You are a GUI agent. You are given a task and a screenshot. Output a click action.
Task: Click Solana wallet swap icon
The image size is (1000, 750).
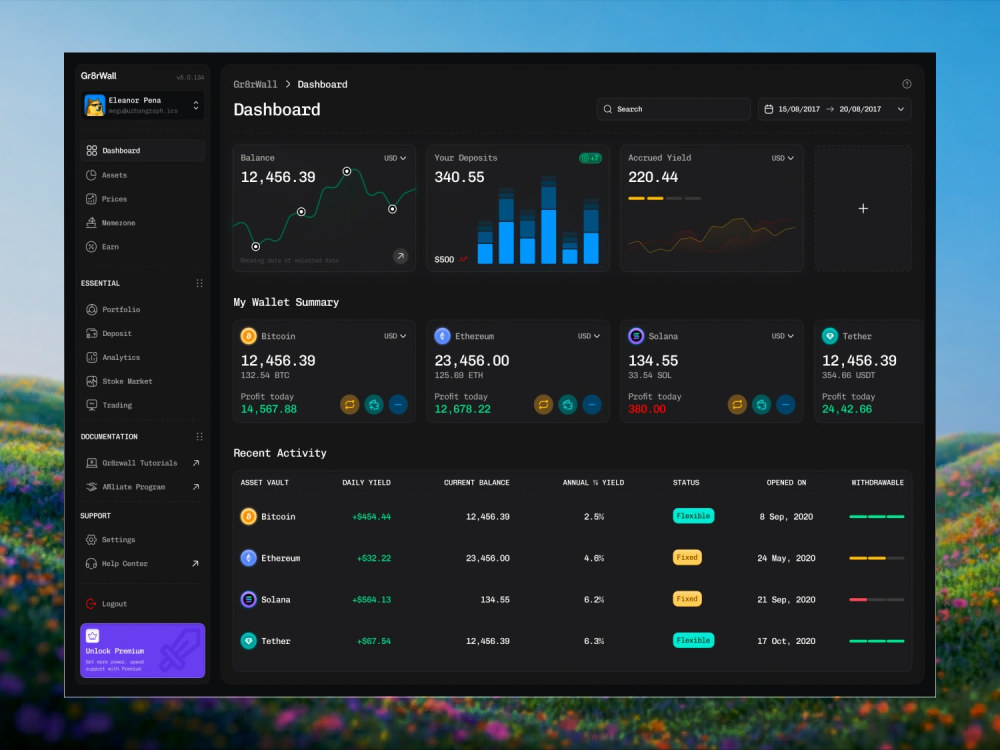click(x=737, y=404)
